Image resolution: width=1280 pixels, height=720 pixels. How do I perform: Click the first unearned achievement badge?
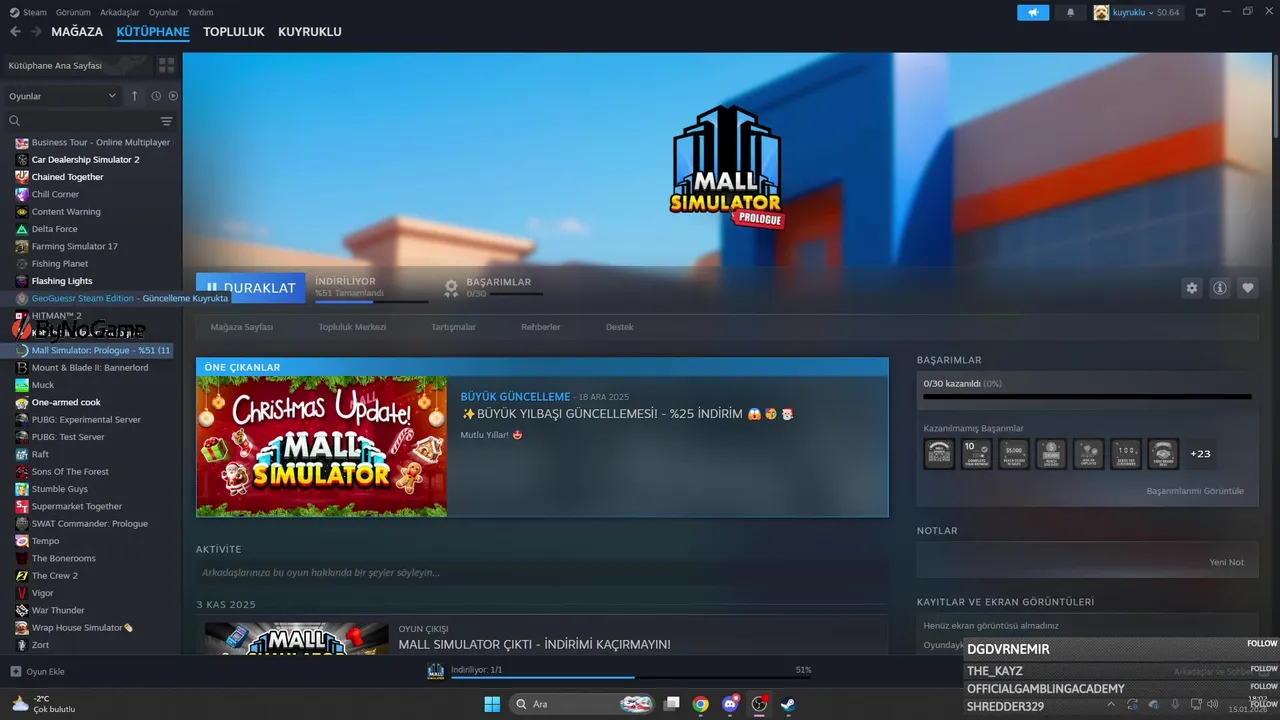tap(939, 453)
